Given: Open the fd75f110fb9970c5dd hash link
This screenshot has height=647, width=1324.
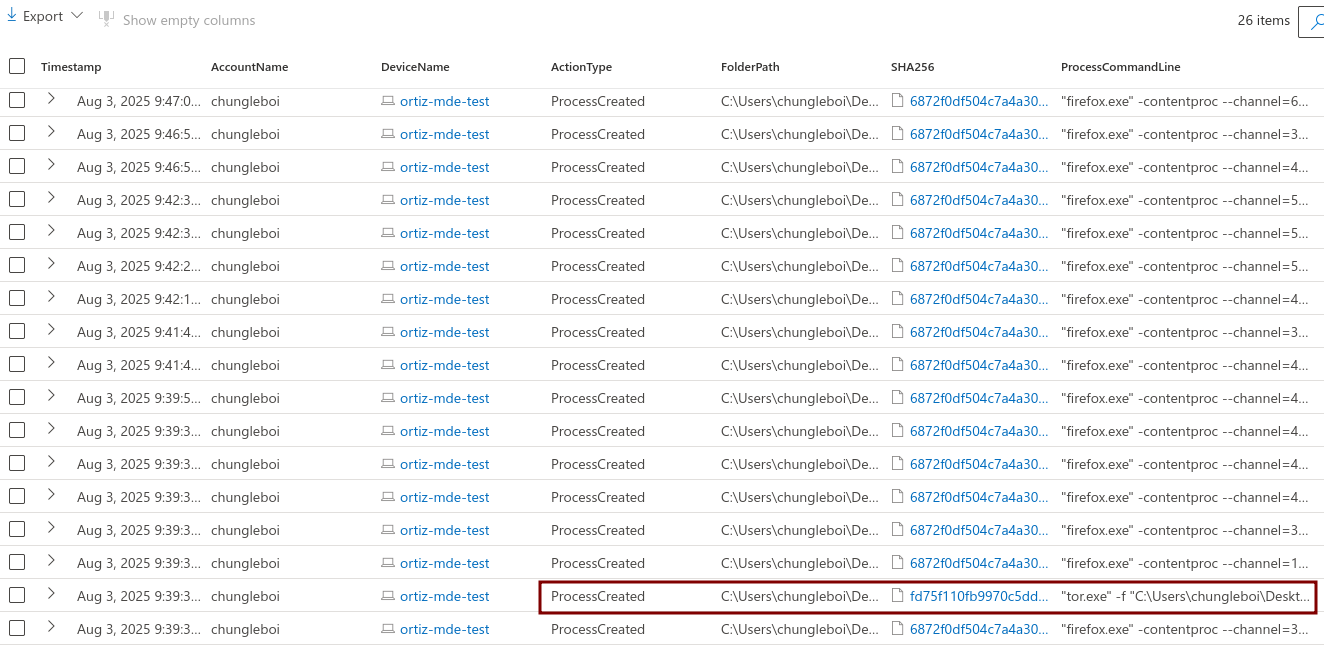Looking at the screenshot, I should click(x=978, y=597).
